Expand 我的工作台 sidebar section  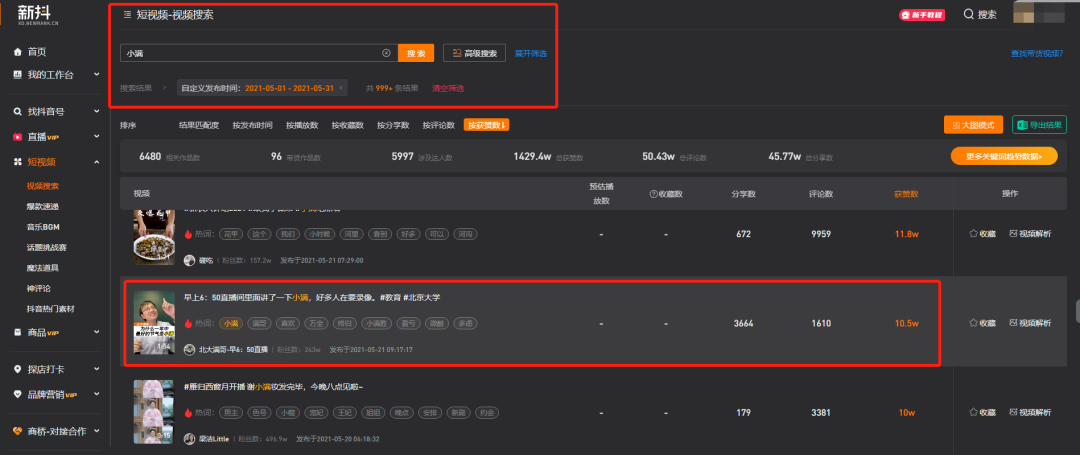tap(96, 75)
